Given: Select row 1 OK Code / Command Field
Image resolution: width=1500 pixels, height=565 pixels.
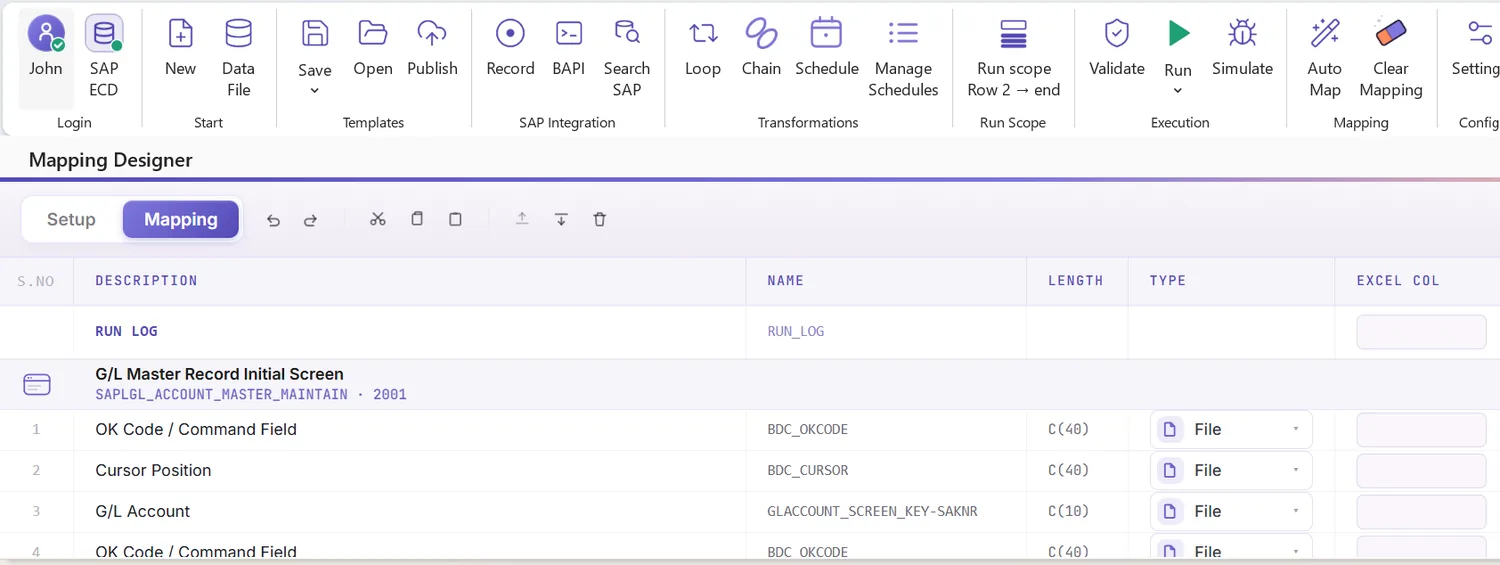Looking at the screenshot, I should 750,429.
